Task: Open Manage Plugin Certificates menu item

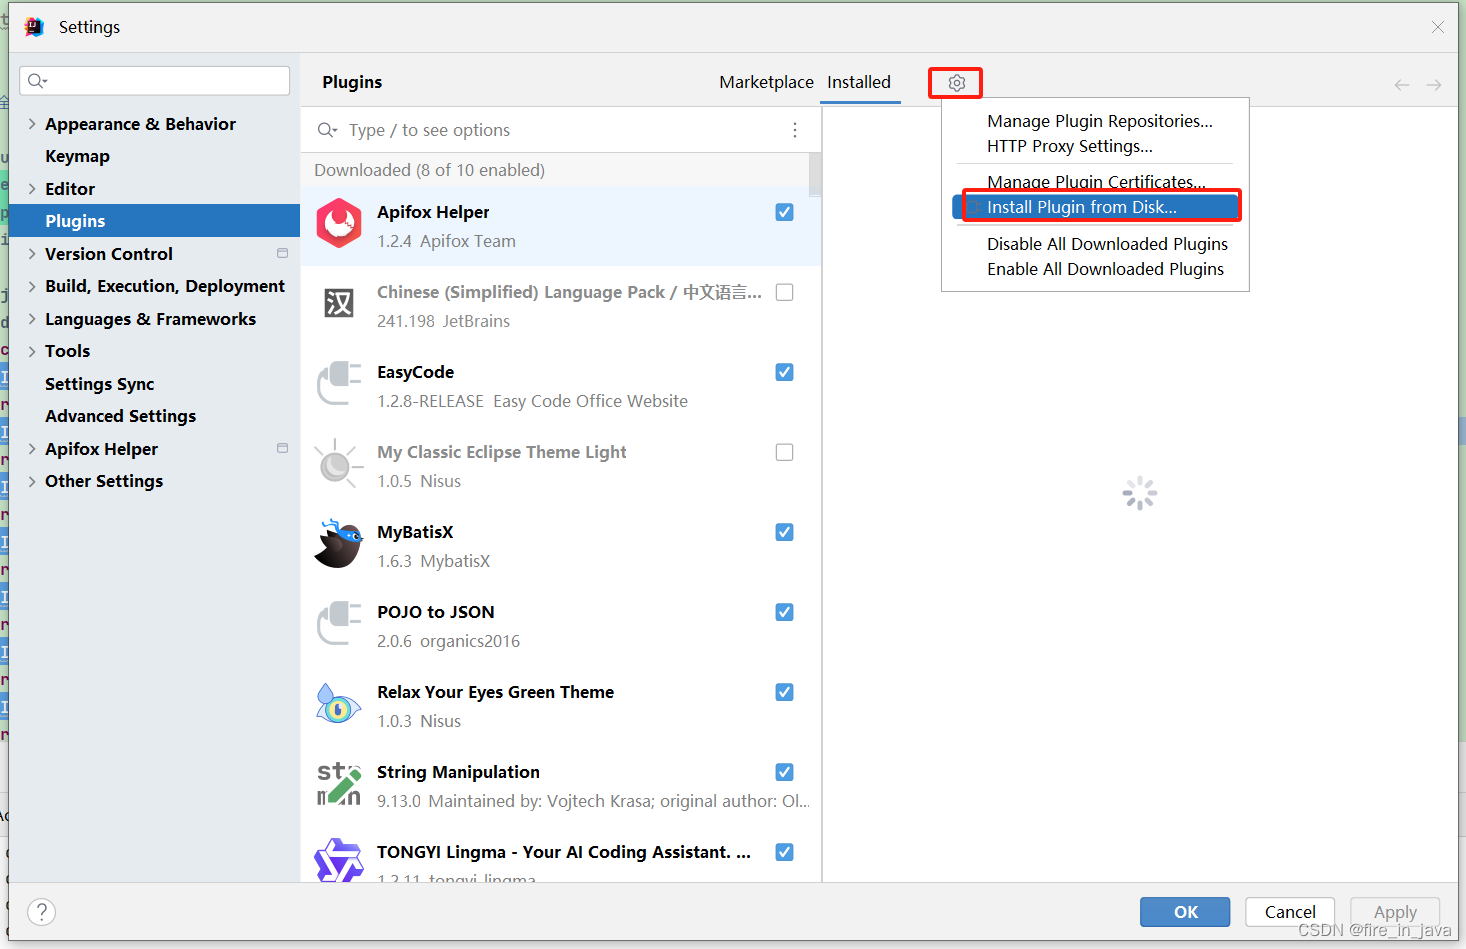Action: click(1096, 181)
